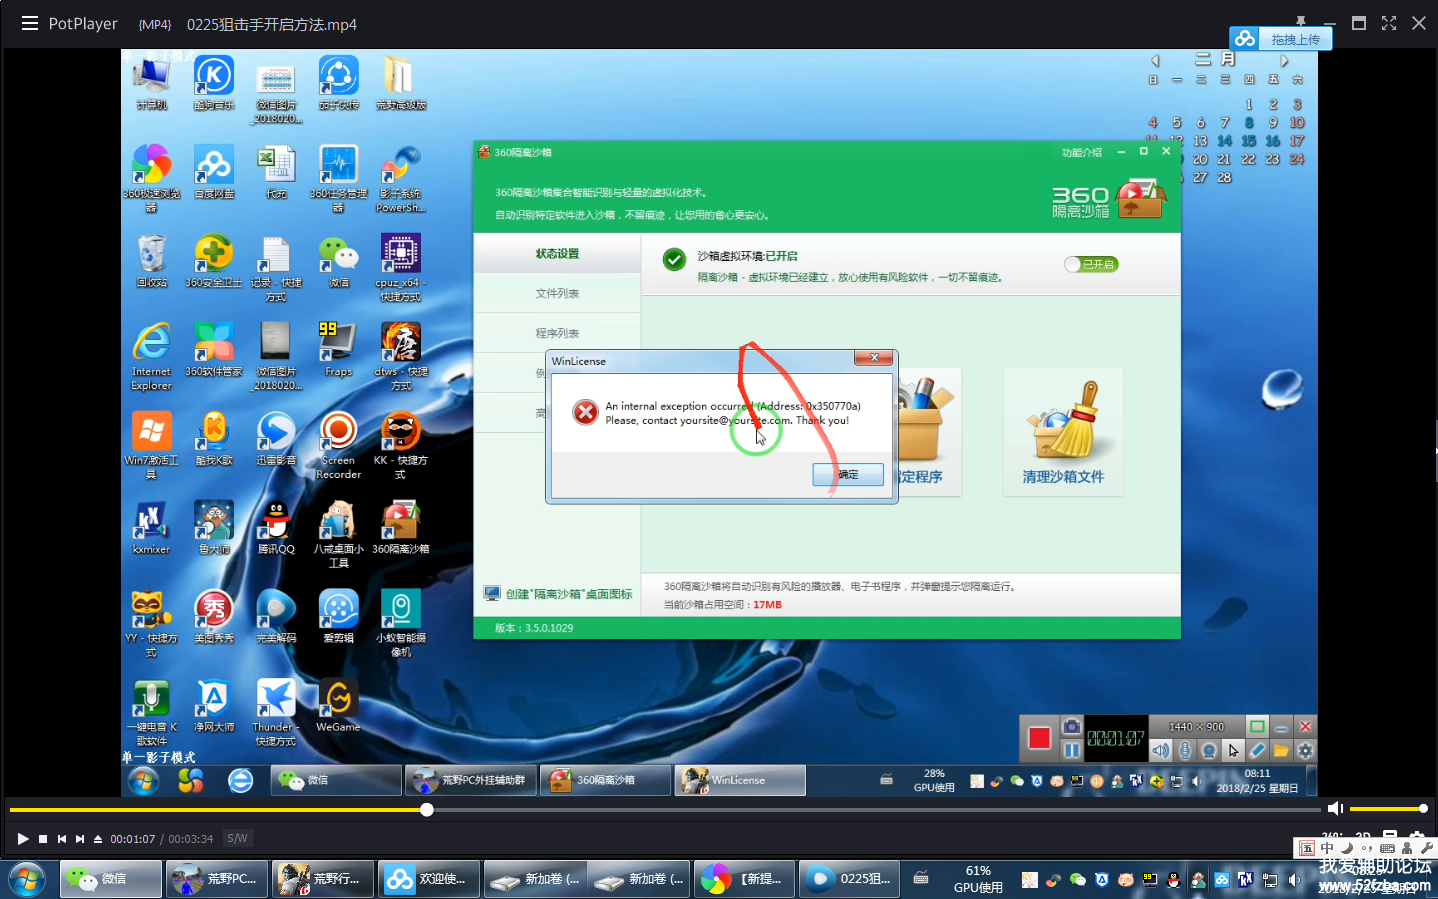This screenshot has width=1438, height=899.
Task: Click the recorder green region-select icon
Action: coord(1257,726)
